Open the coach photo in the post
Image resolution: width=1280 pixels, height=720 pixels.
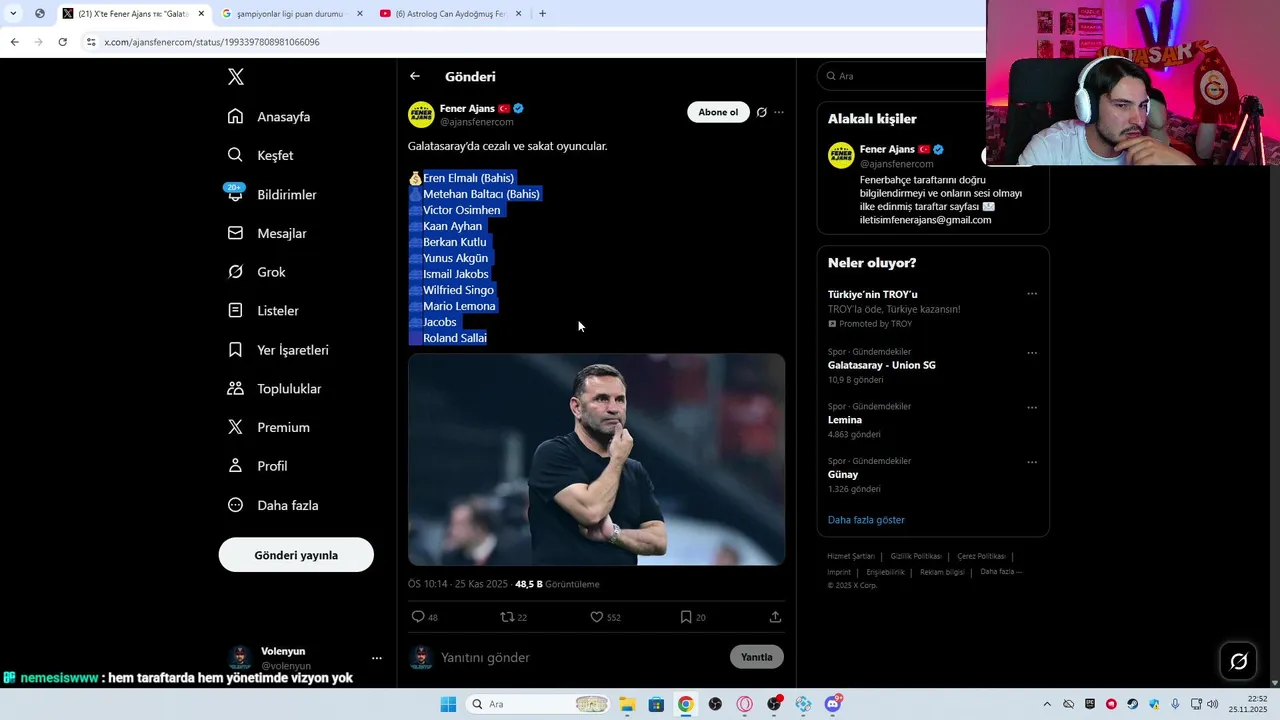596,459
